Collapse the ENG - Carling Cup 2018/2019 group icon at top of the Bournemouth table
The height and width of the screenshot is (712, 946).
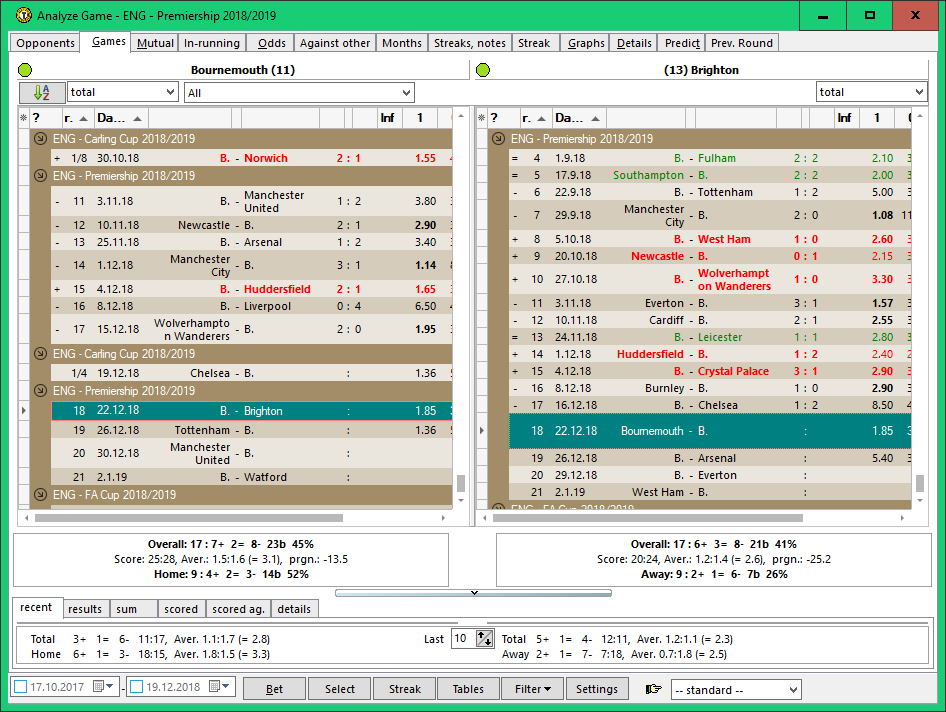coord(41,140)
